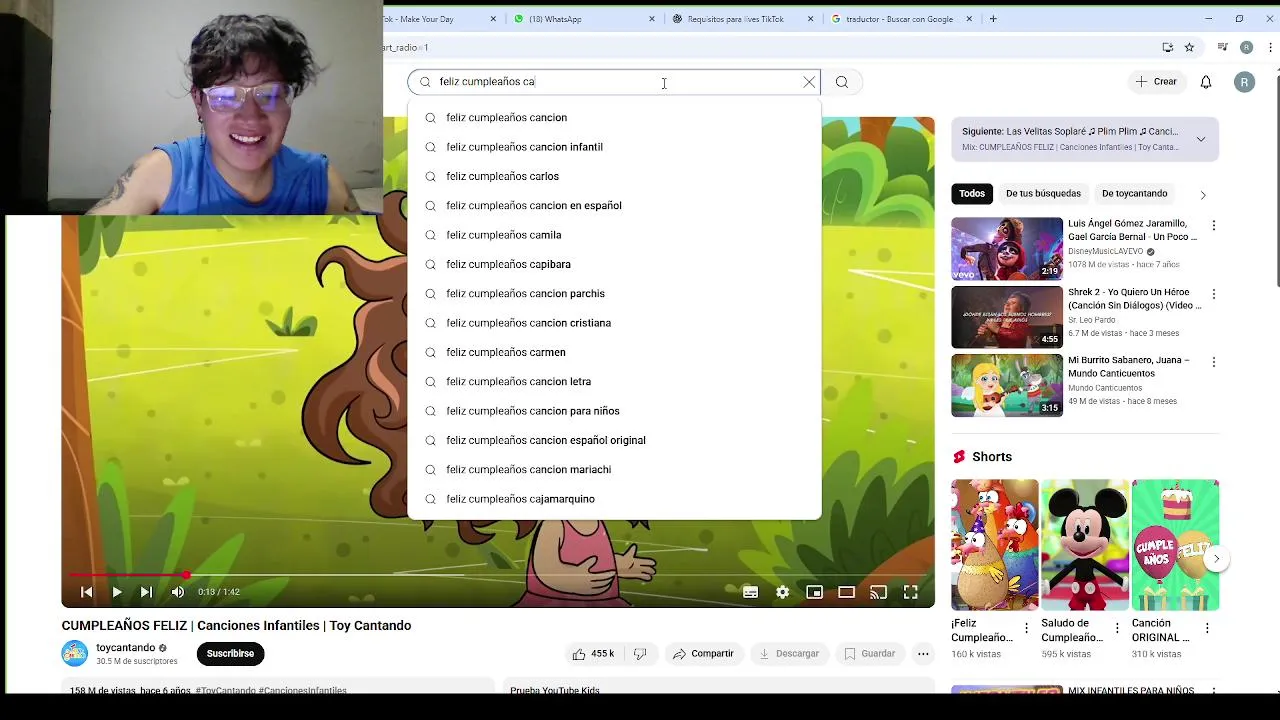Open the Mickey Mouse short thumbnail
Screen dimensions: 1280x720
[1085, 545]
